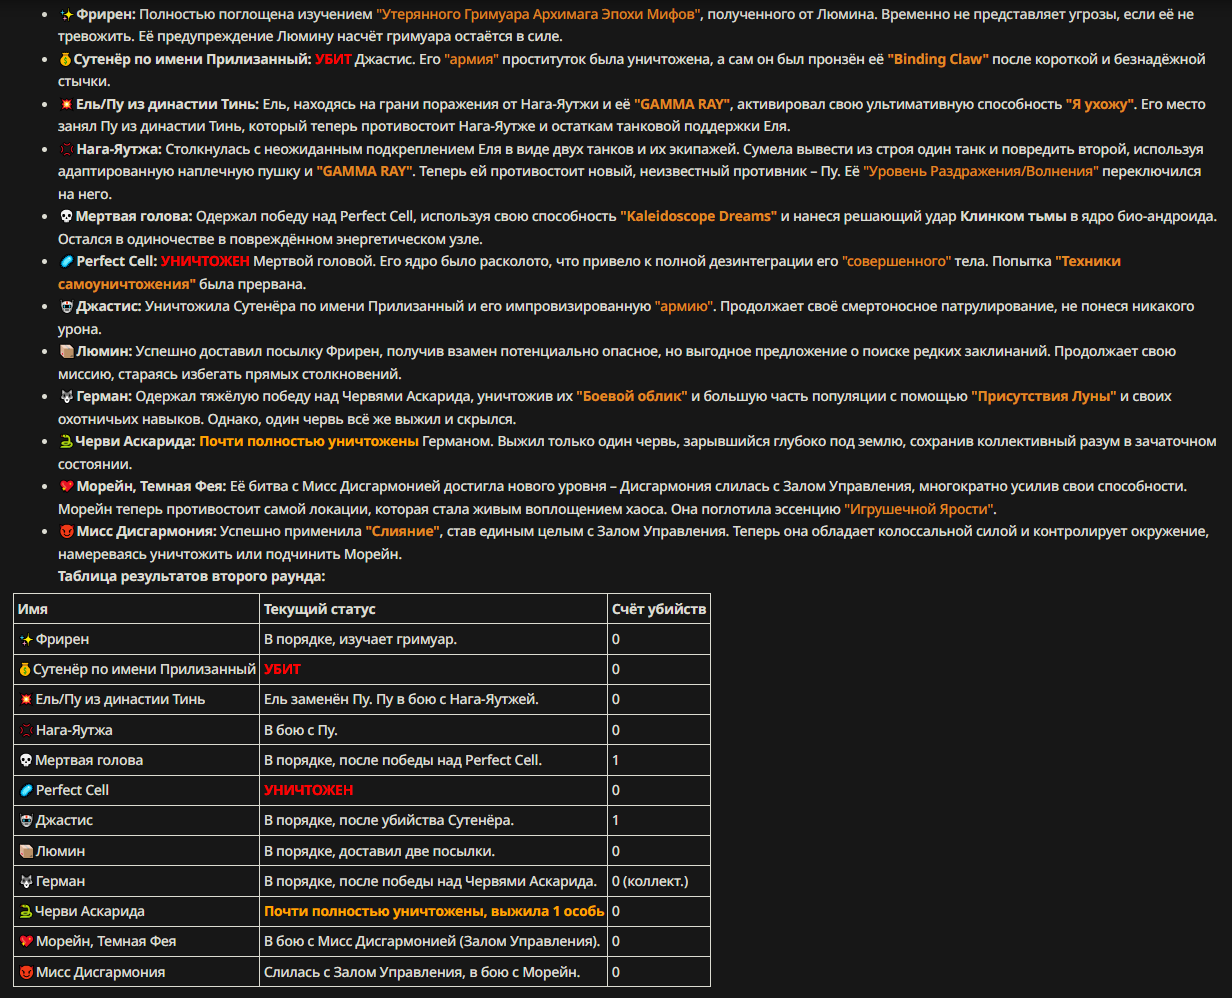
Task: Click the sparkle emoji before Фрирен in the bullet list
Action: pyautogui.click(x=66, y=15)
